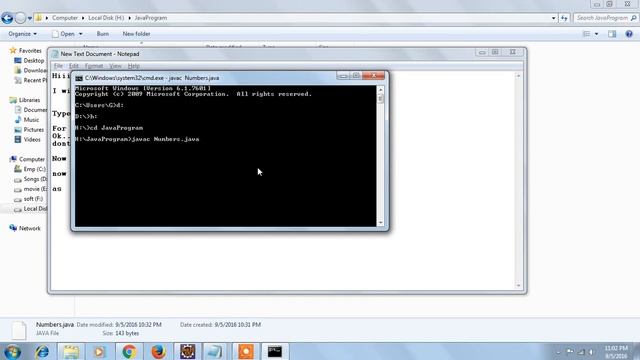Open Notepad View menu
Image resolution: width=640 pixels, height=360 pixels.
click(115, 66)
